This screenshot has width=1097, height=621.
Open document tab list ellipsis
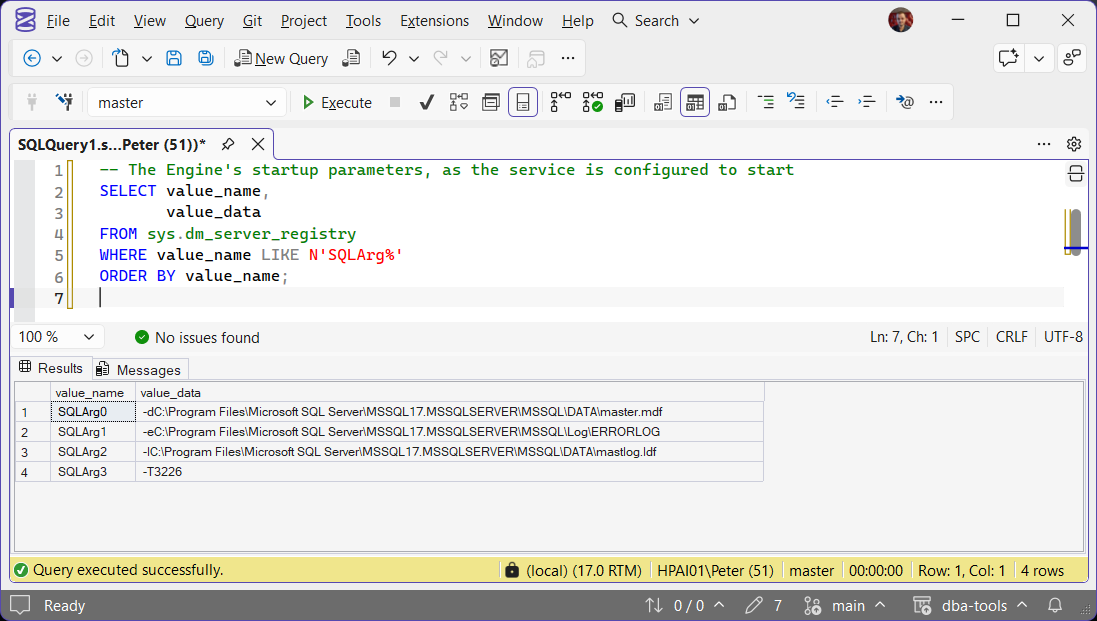coord(1044,144)
